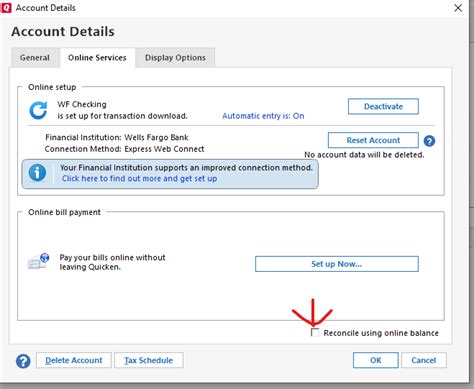Confirm with the OK button
The height and width of the screenshot is (389, 474).
(376, 360)
